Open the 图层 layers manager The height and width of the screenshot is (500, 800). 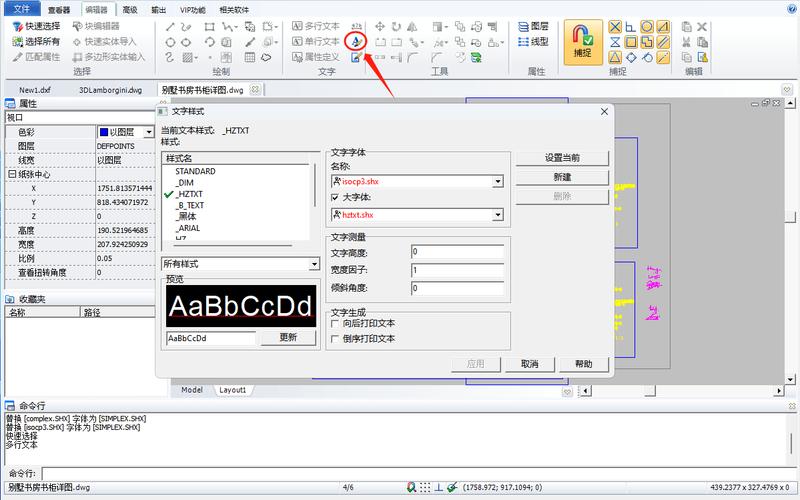point(533,26)
